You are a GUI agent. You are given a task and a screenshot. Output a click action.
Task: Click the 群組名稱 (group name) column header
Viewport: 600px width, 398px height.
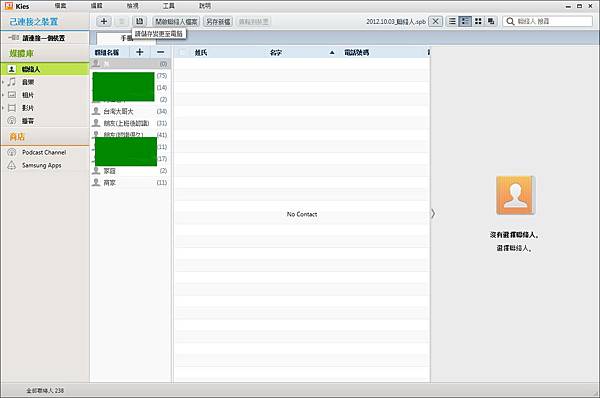(107, 52)
